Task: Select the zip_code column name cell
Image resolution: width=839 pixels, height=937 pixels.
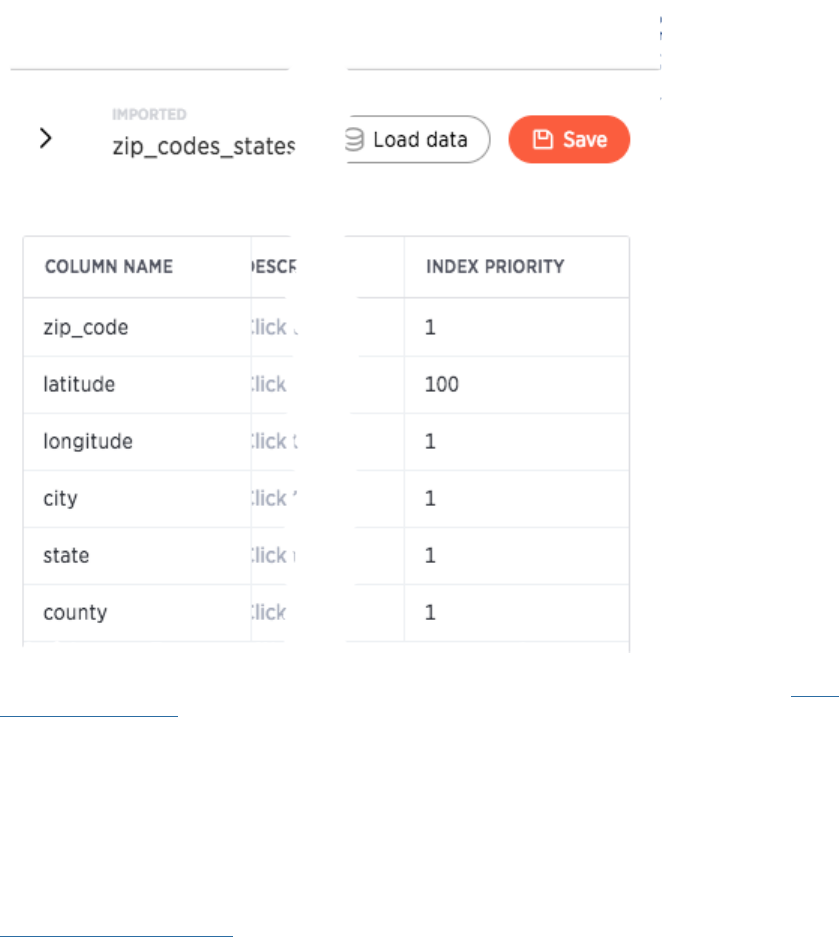Action: (x=87, y=327)
